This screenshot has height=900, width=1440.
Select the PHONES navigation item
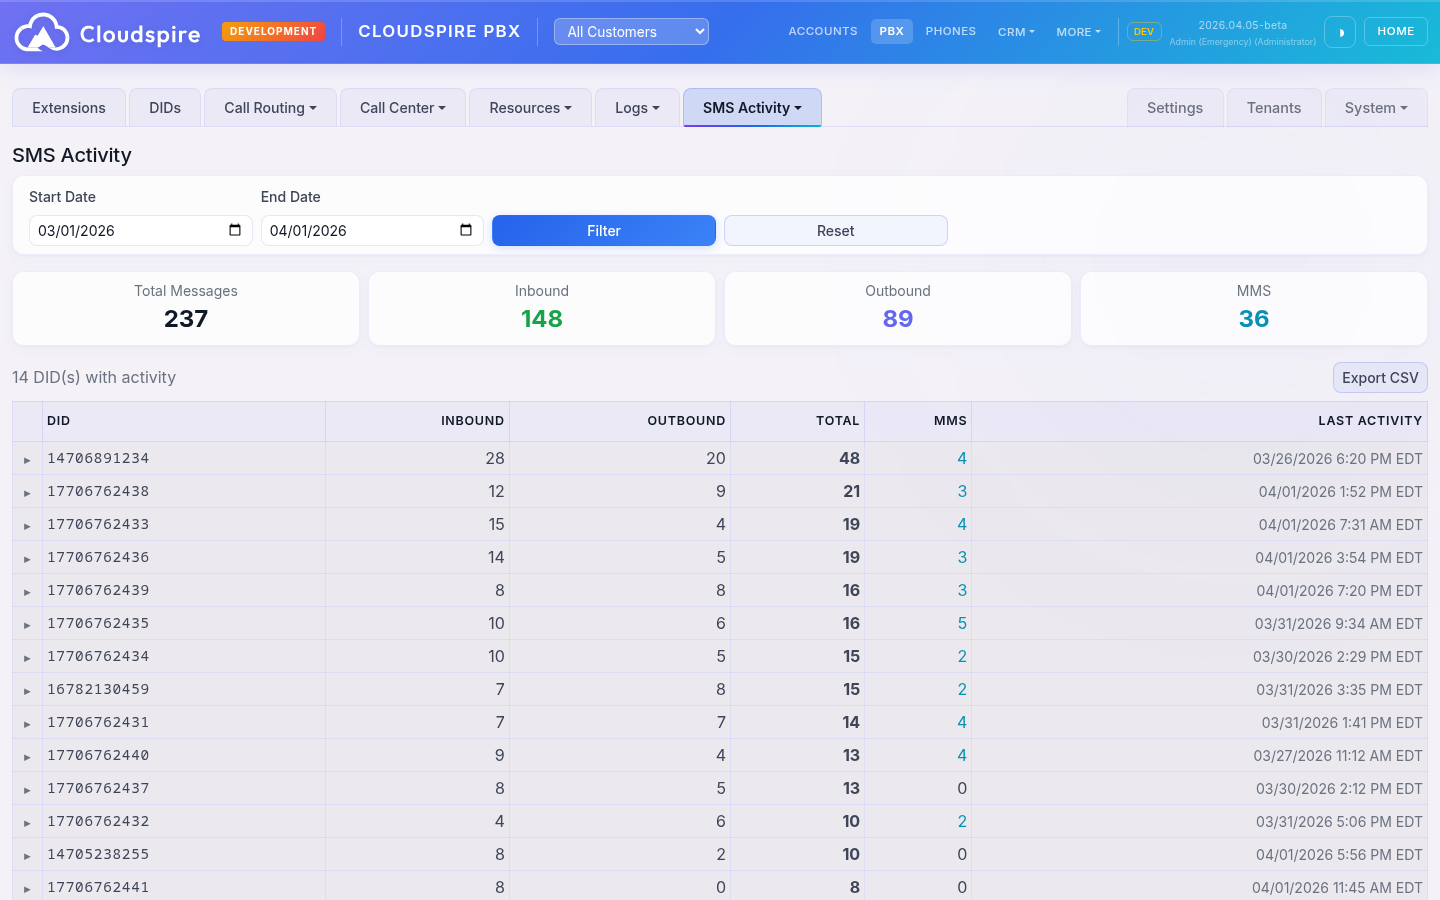coord(950,31)
